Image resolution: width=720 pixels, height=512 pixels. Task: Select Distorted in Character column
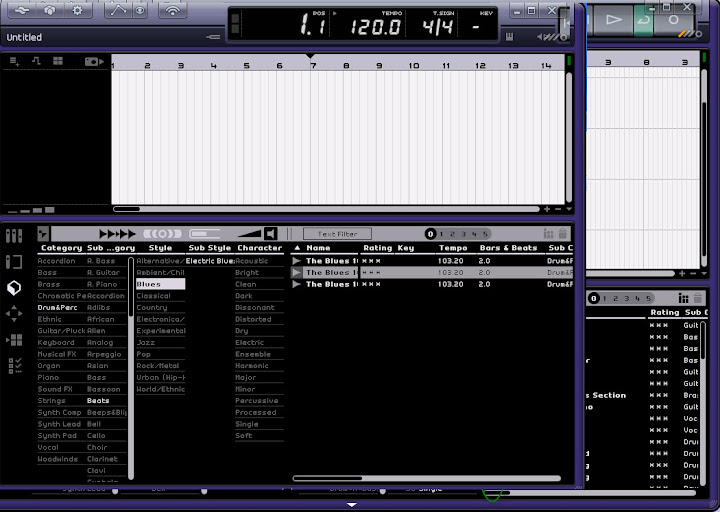coord(253,319)
